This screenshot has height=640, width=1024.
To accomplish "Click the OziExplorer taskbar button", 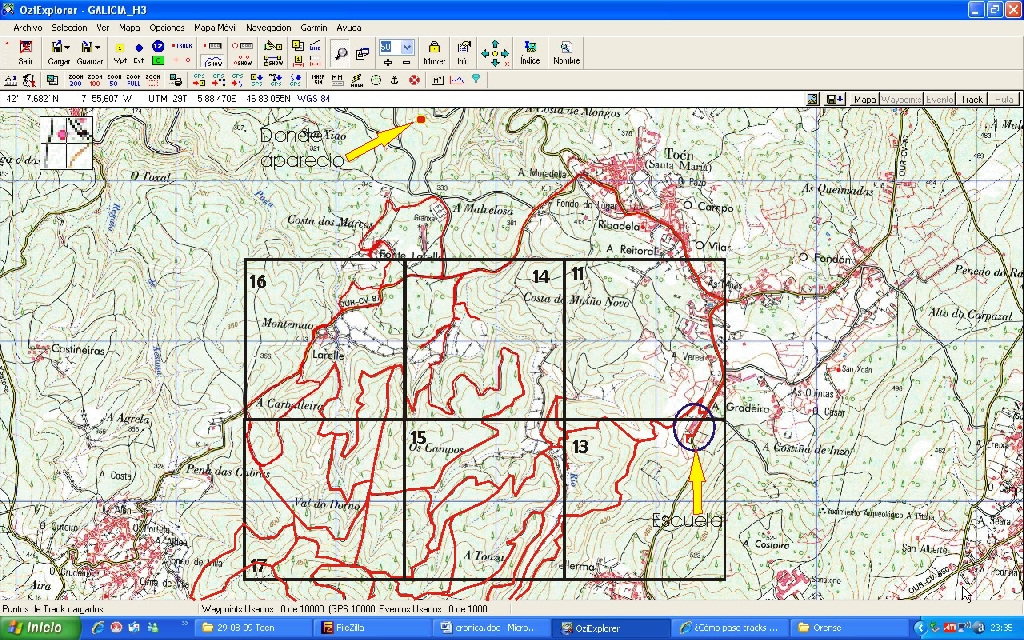I will [610, 628].
